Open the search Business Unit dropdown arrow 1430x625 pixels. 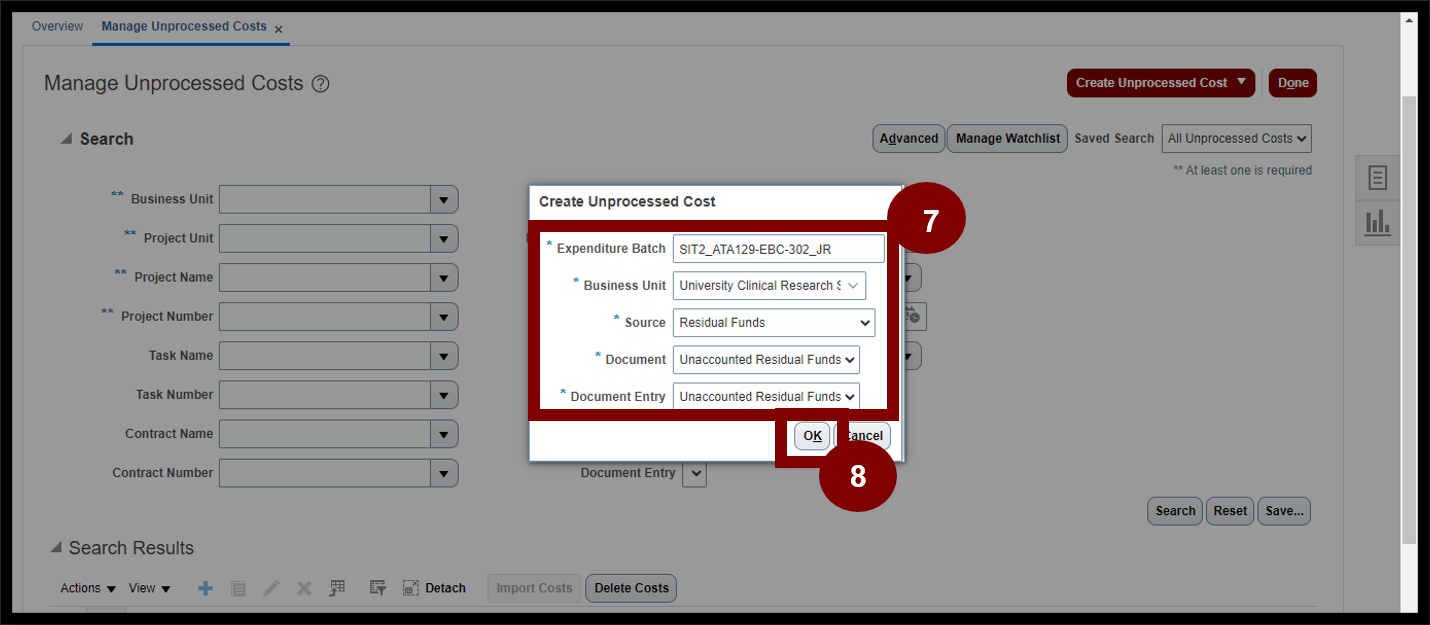(x=444, y=199)
